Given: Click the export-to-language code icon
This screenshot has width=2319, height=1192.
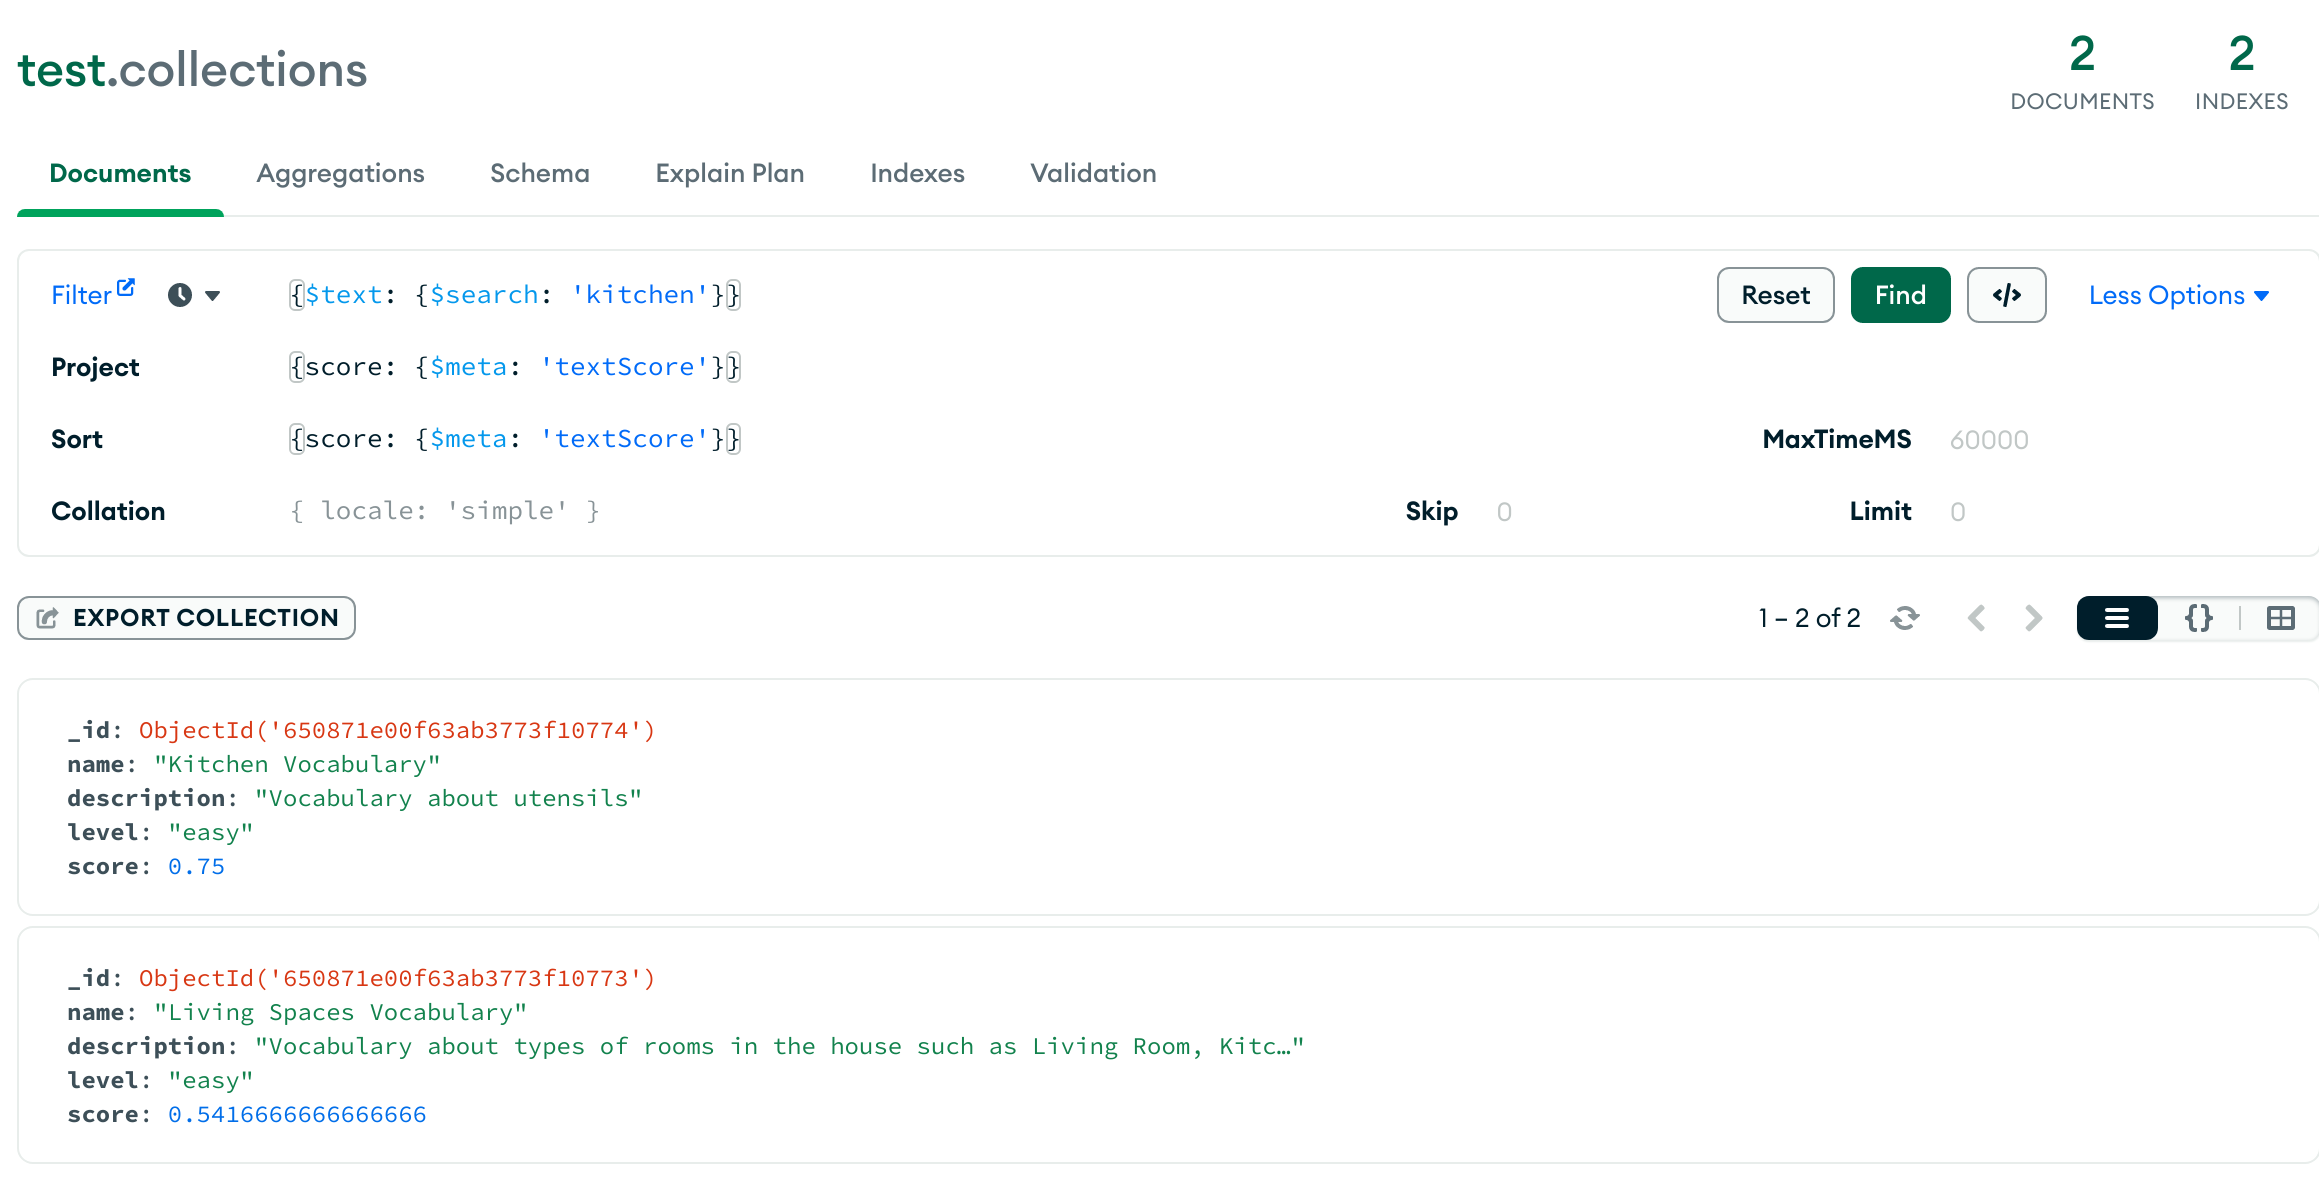Looking at the screenshot, I should point(2006,294).
